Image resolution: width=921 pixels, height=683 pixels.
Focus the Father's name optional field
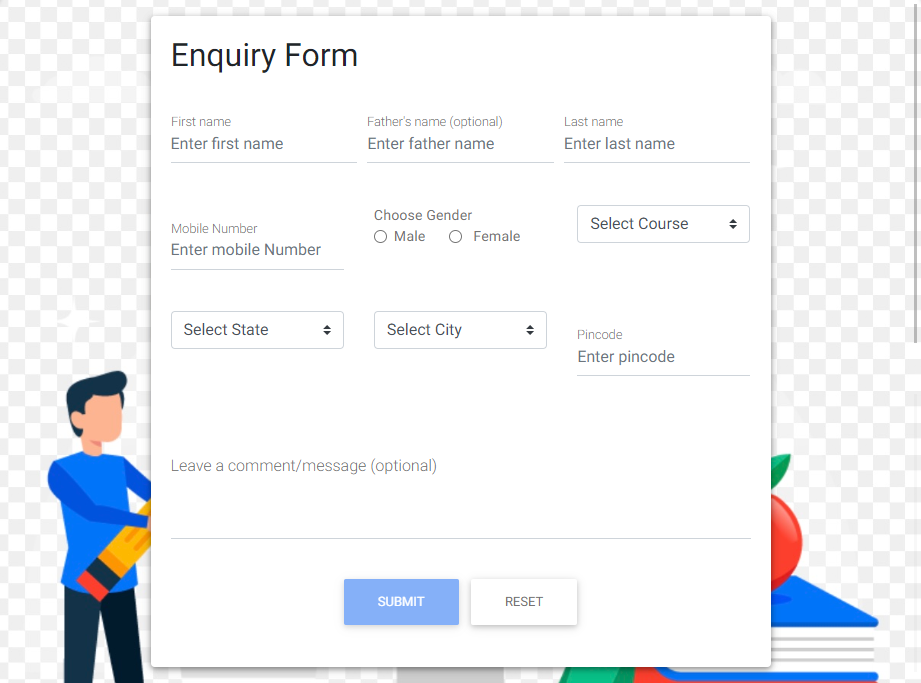[x=460, y=144]
